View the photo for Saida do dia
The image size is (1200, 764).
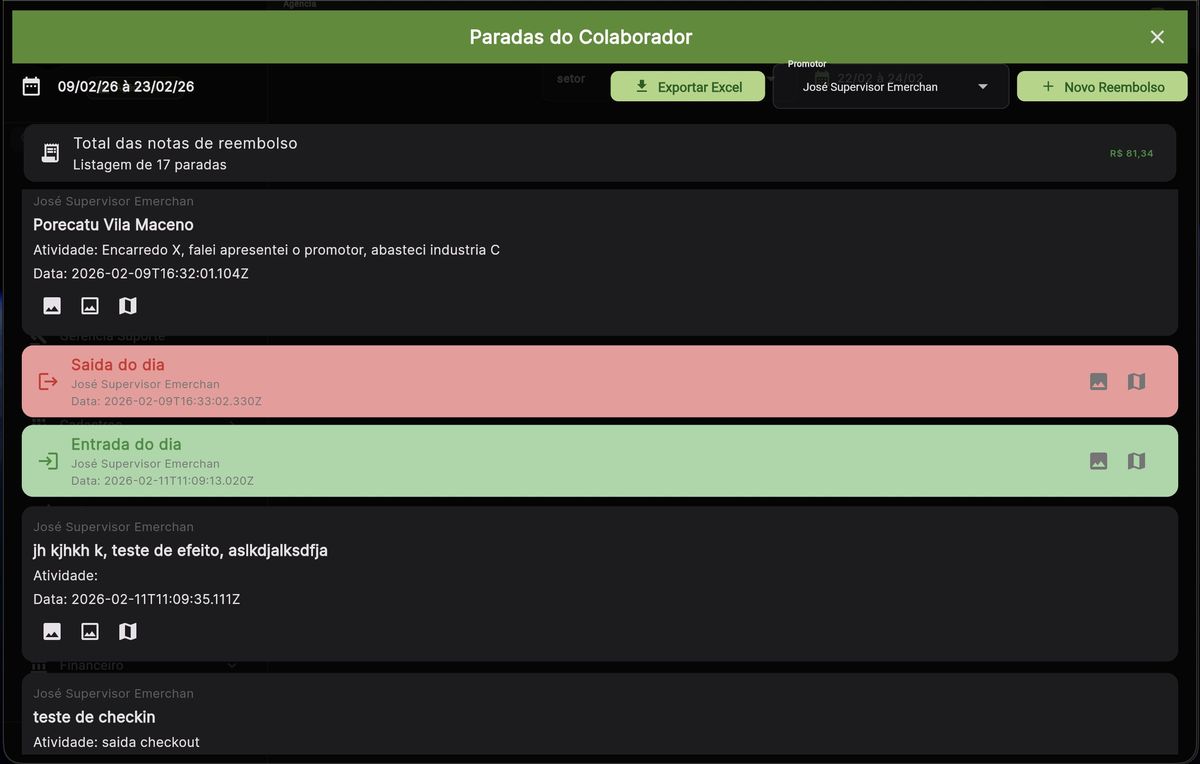1098,381
